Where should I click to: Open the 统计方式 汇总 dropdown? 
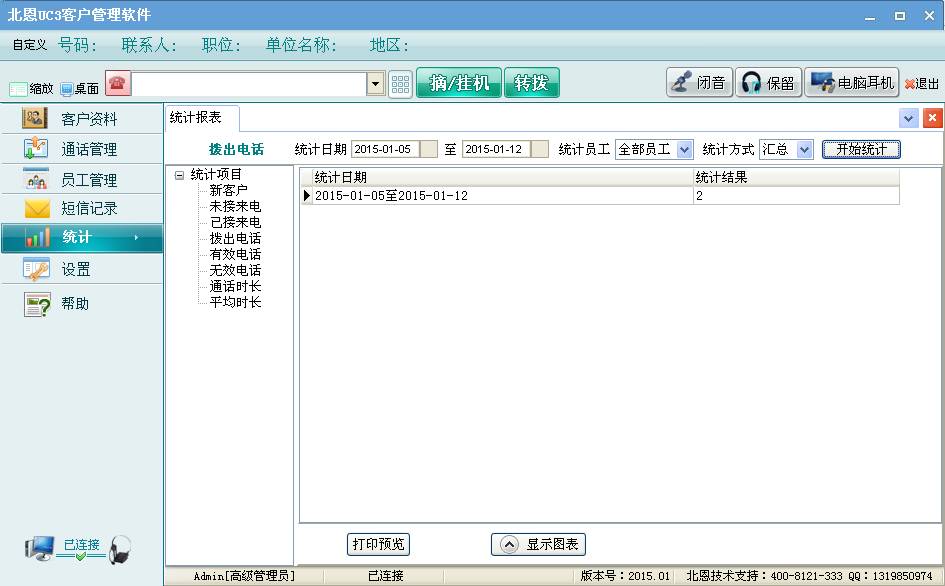[x=786, y=149]
